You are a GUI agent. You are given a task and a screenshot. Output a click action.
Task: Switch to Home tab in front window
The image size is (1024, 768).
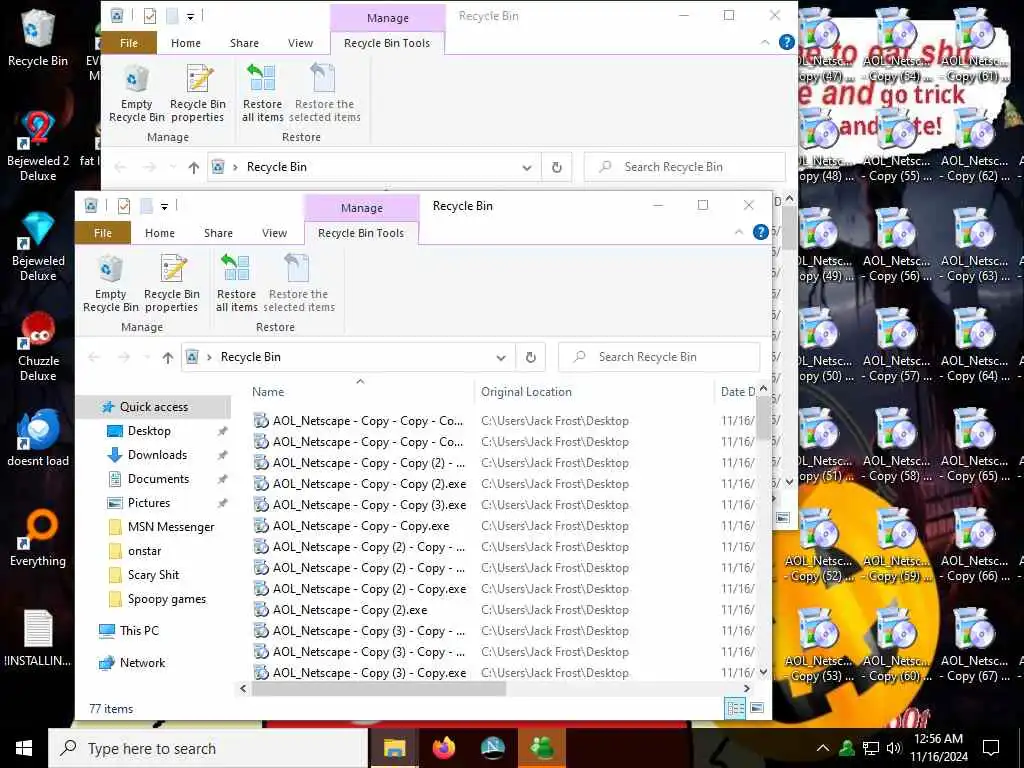click(160, 233)
